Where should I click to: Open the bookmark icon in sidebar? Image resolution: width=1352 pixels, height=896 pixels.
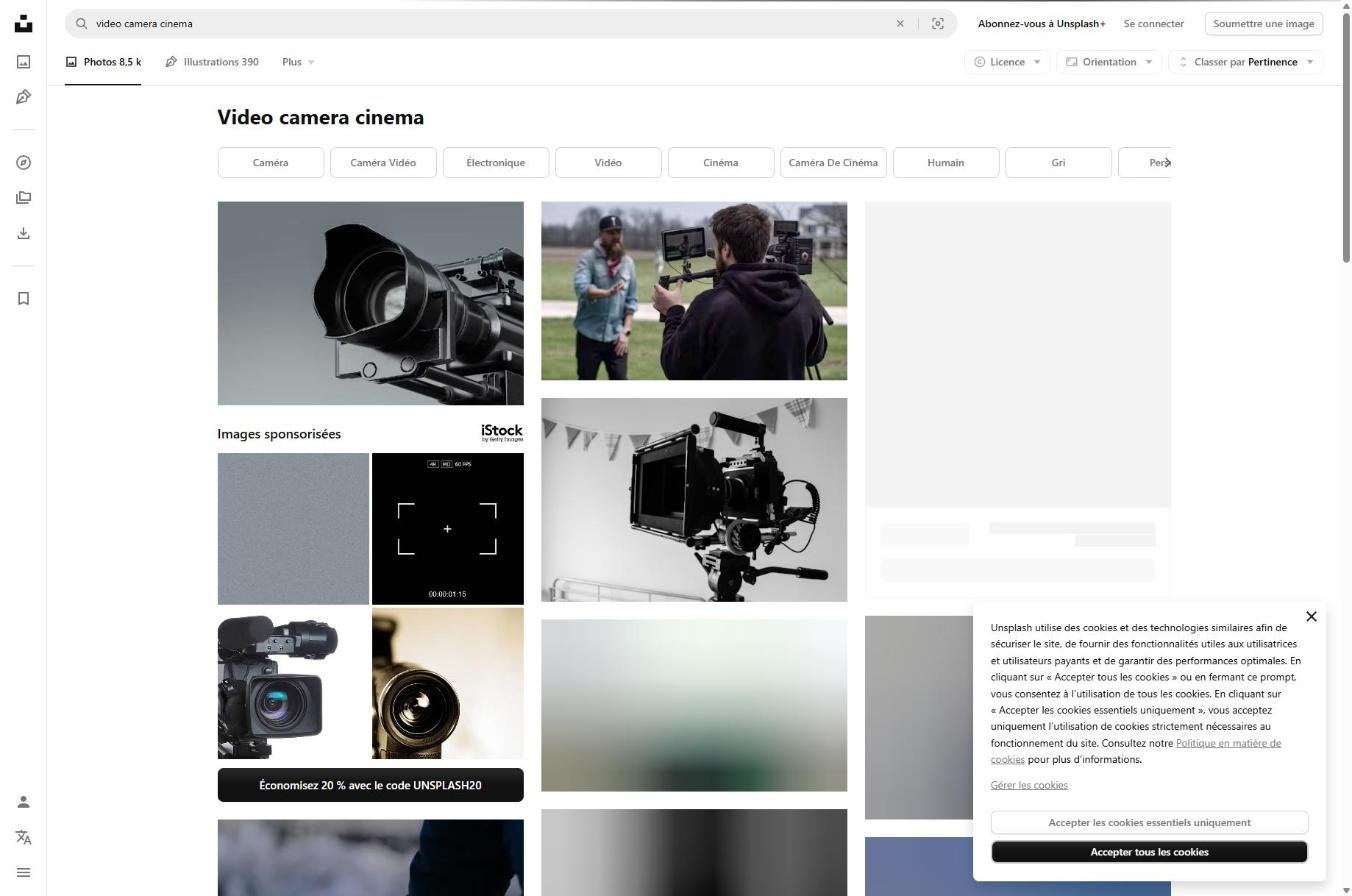coord(23,299)
